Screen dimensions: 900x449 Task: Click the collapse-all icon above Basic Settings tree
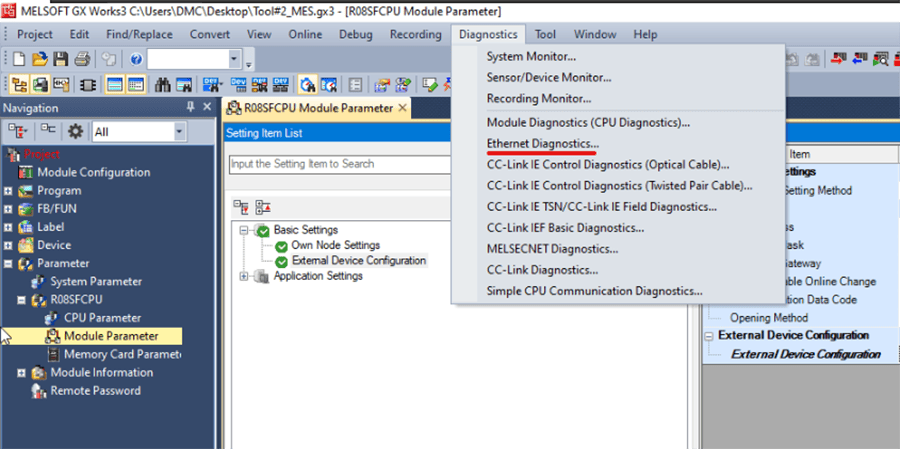click(x=262, y=207)
